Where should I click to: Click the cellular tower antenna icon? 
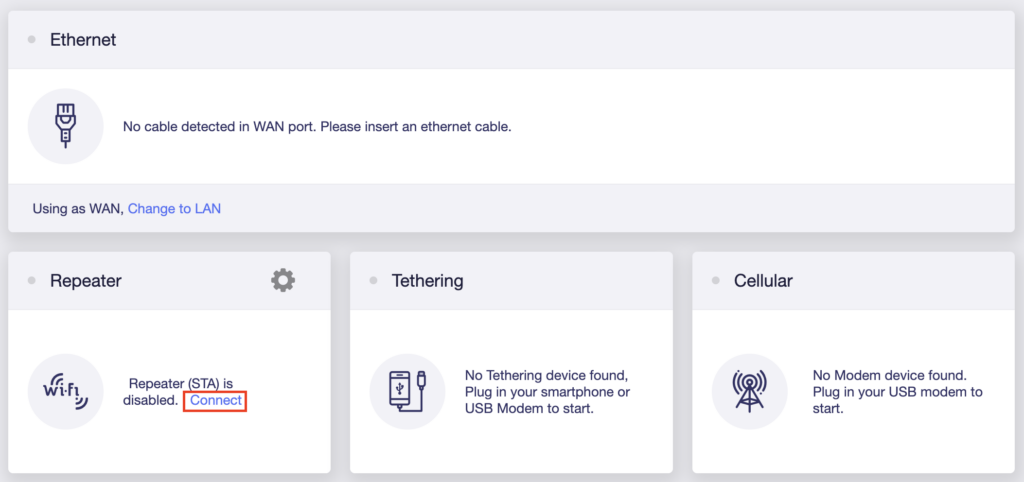750,391
